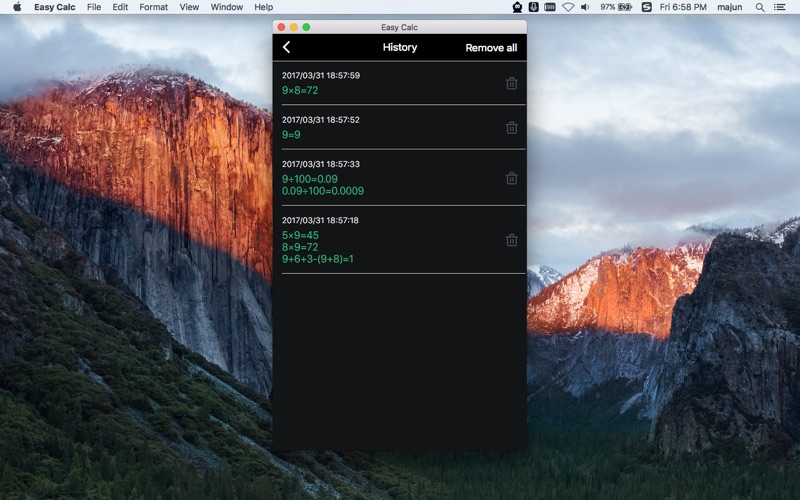This screenshot has width=800, height=500.
Task: Remove the 9÷100=0.09 history entry
Action: [511, 178]
